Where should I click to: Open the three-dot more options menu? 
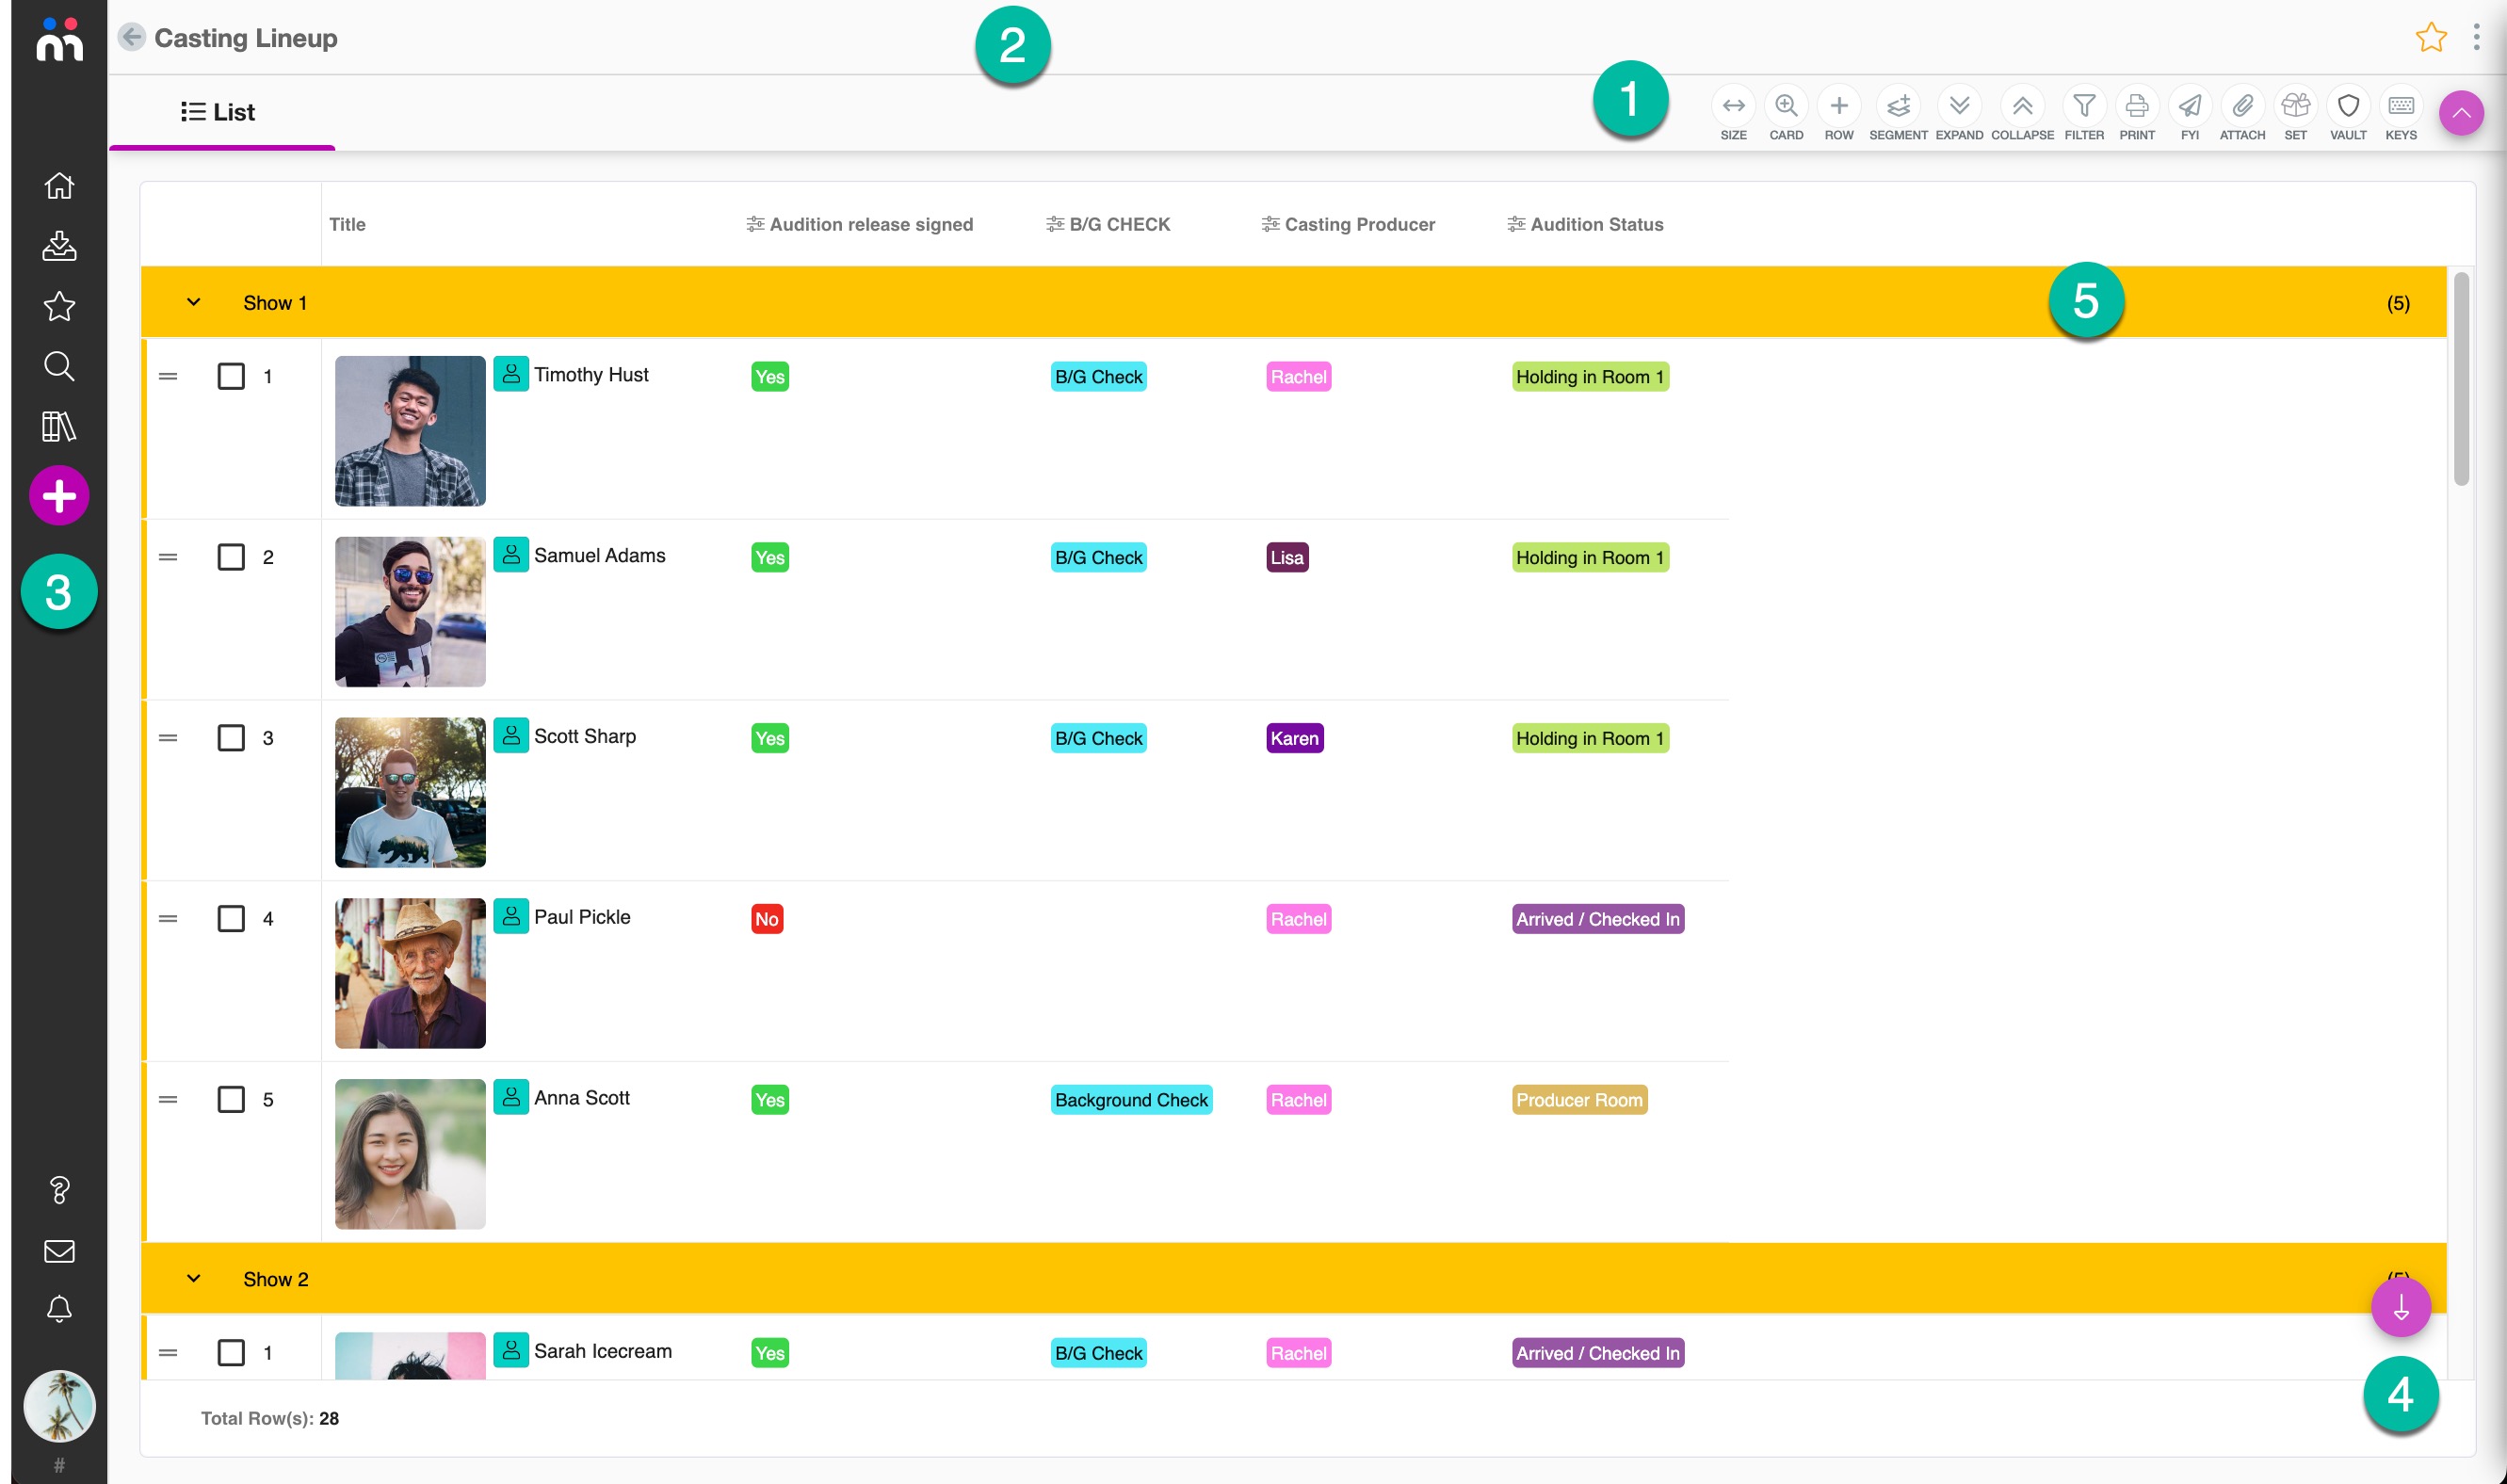point(2476,37)
